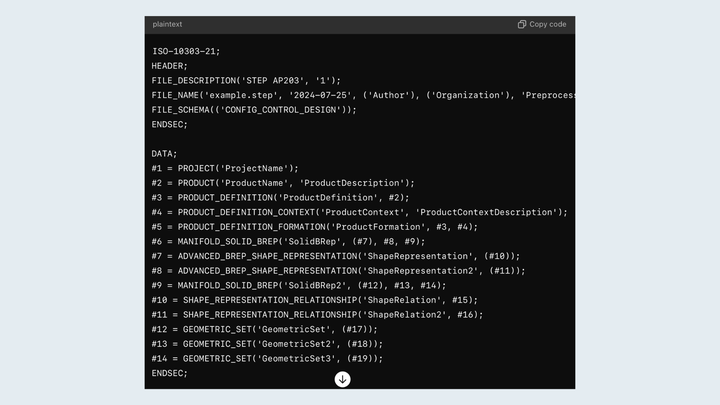Click the scroll-down arrow circle icon
Viewport: 720px width, 405px height.
[342, 379]
